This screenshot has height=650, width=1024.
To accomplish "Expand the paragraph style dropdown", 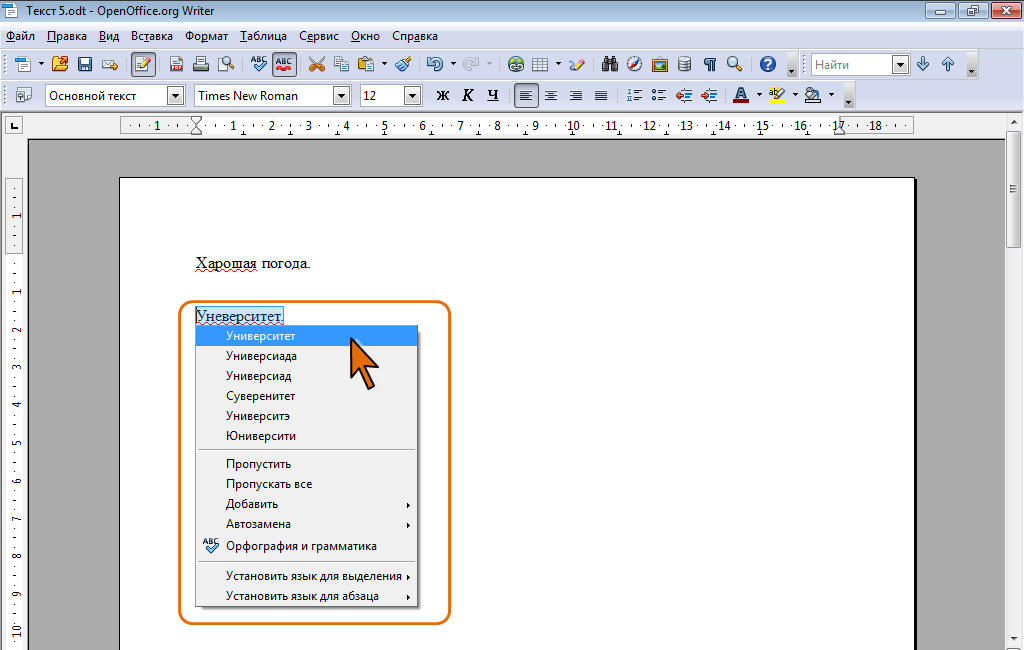I will tap(175, 96).
